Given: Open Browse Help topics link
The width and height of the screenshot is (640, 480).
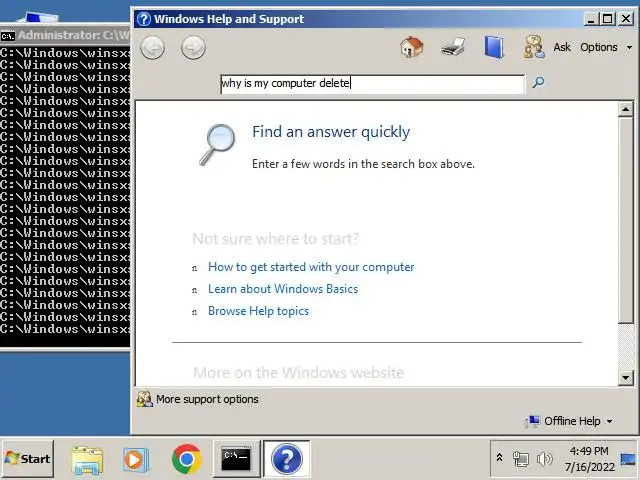Looking at the screenshot, I should pos(258,311).
